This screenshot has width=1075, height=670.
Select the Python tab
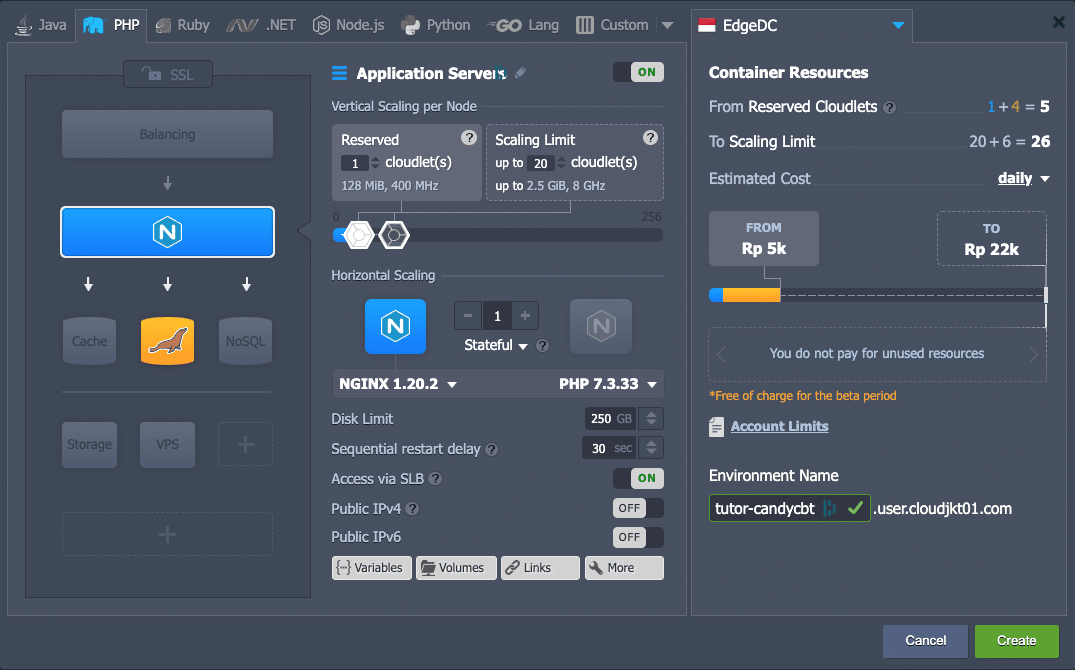436,25
